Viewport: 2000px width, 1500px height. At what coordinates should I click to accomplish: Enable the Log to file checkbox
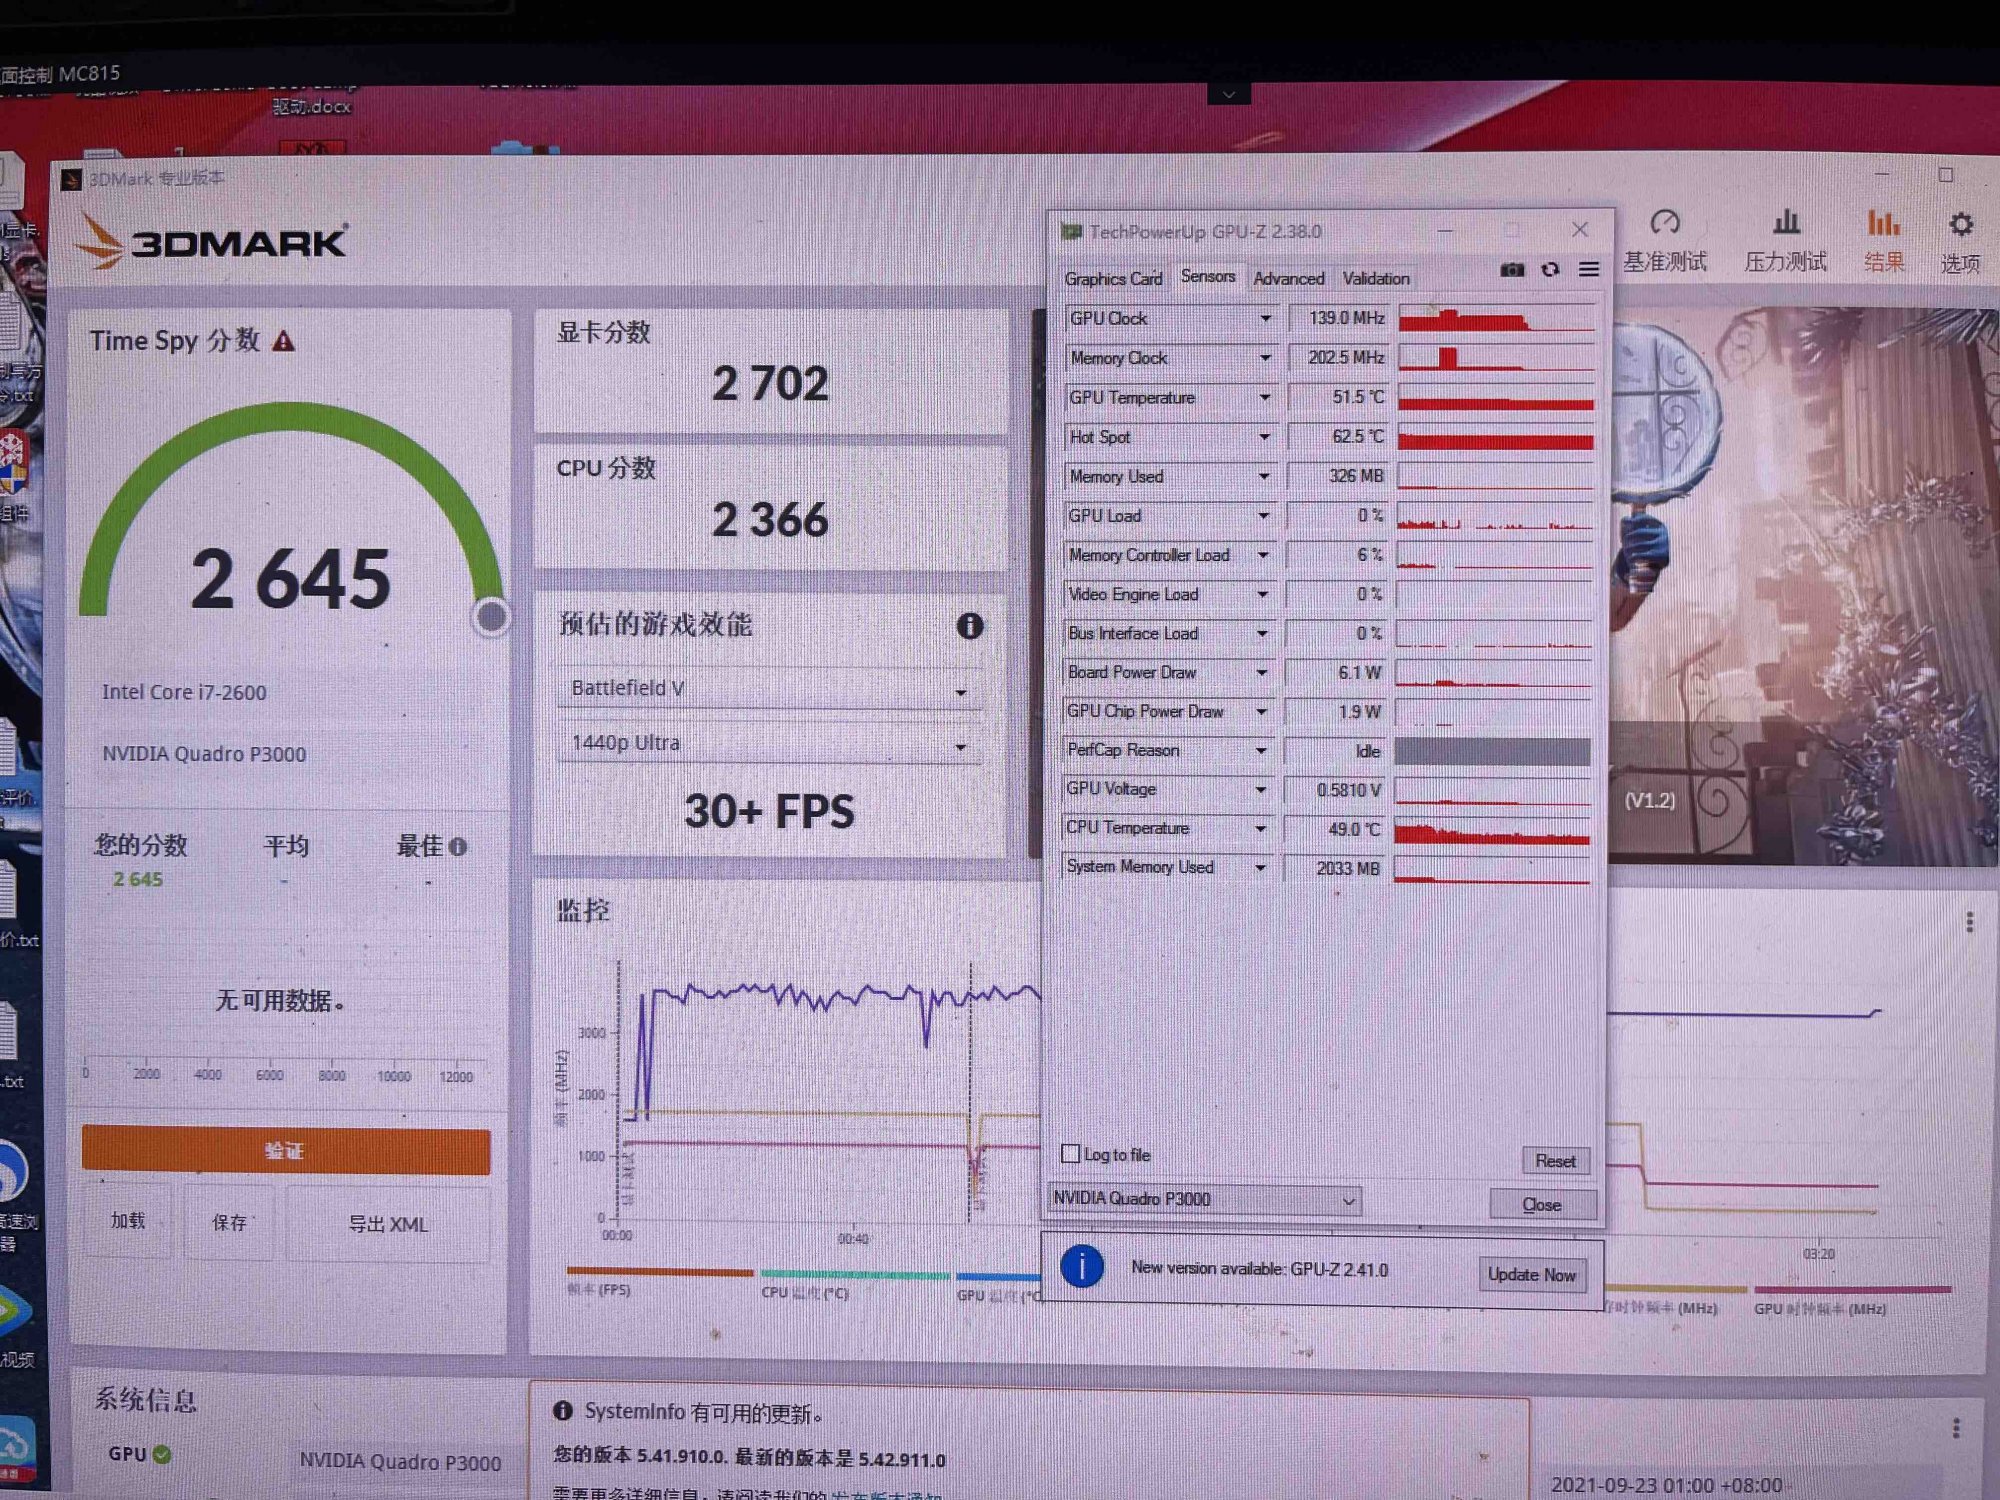point(1071,1154)
